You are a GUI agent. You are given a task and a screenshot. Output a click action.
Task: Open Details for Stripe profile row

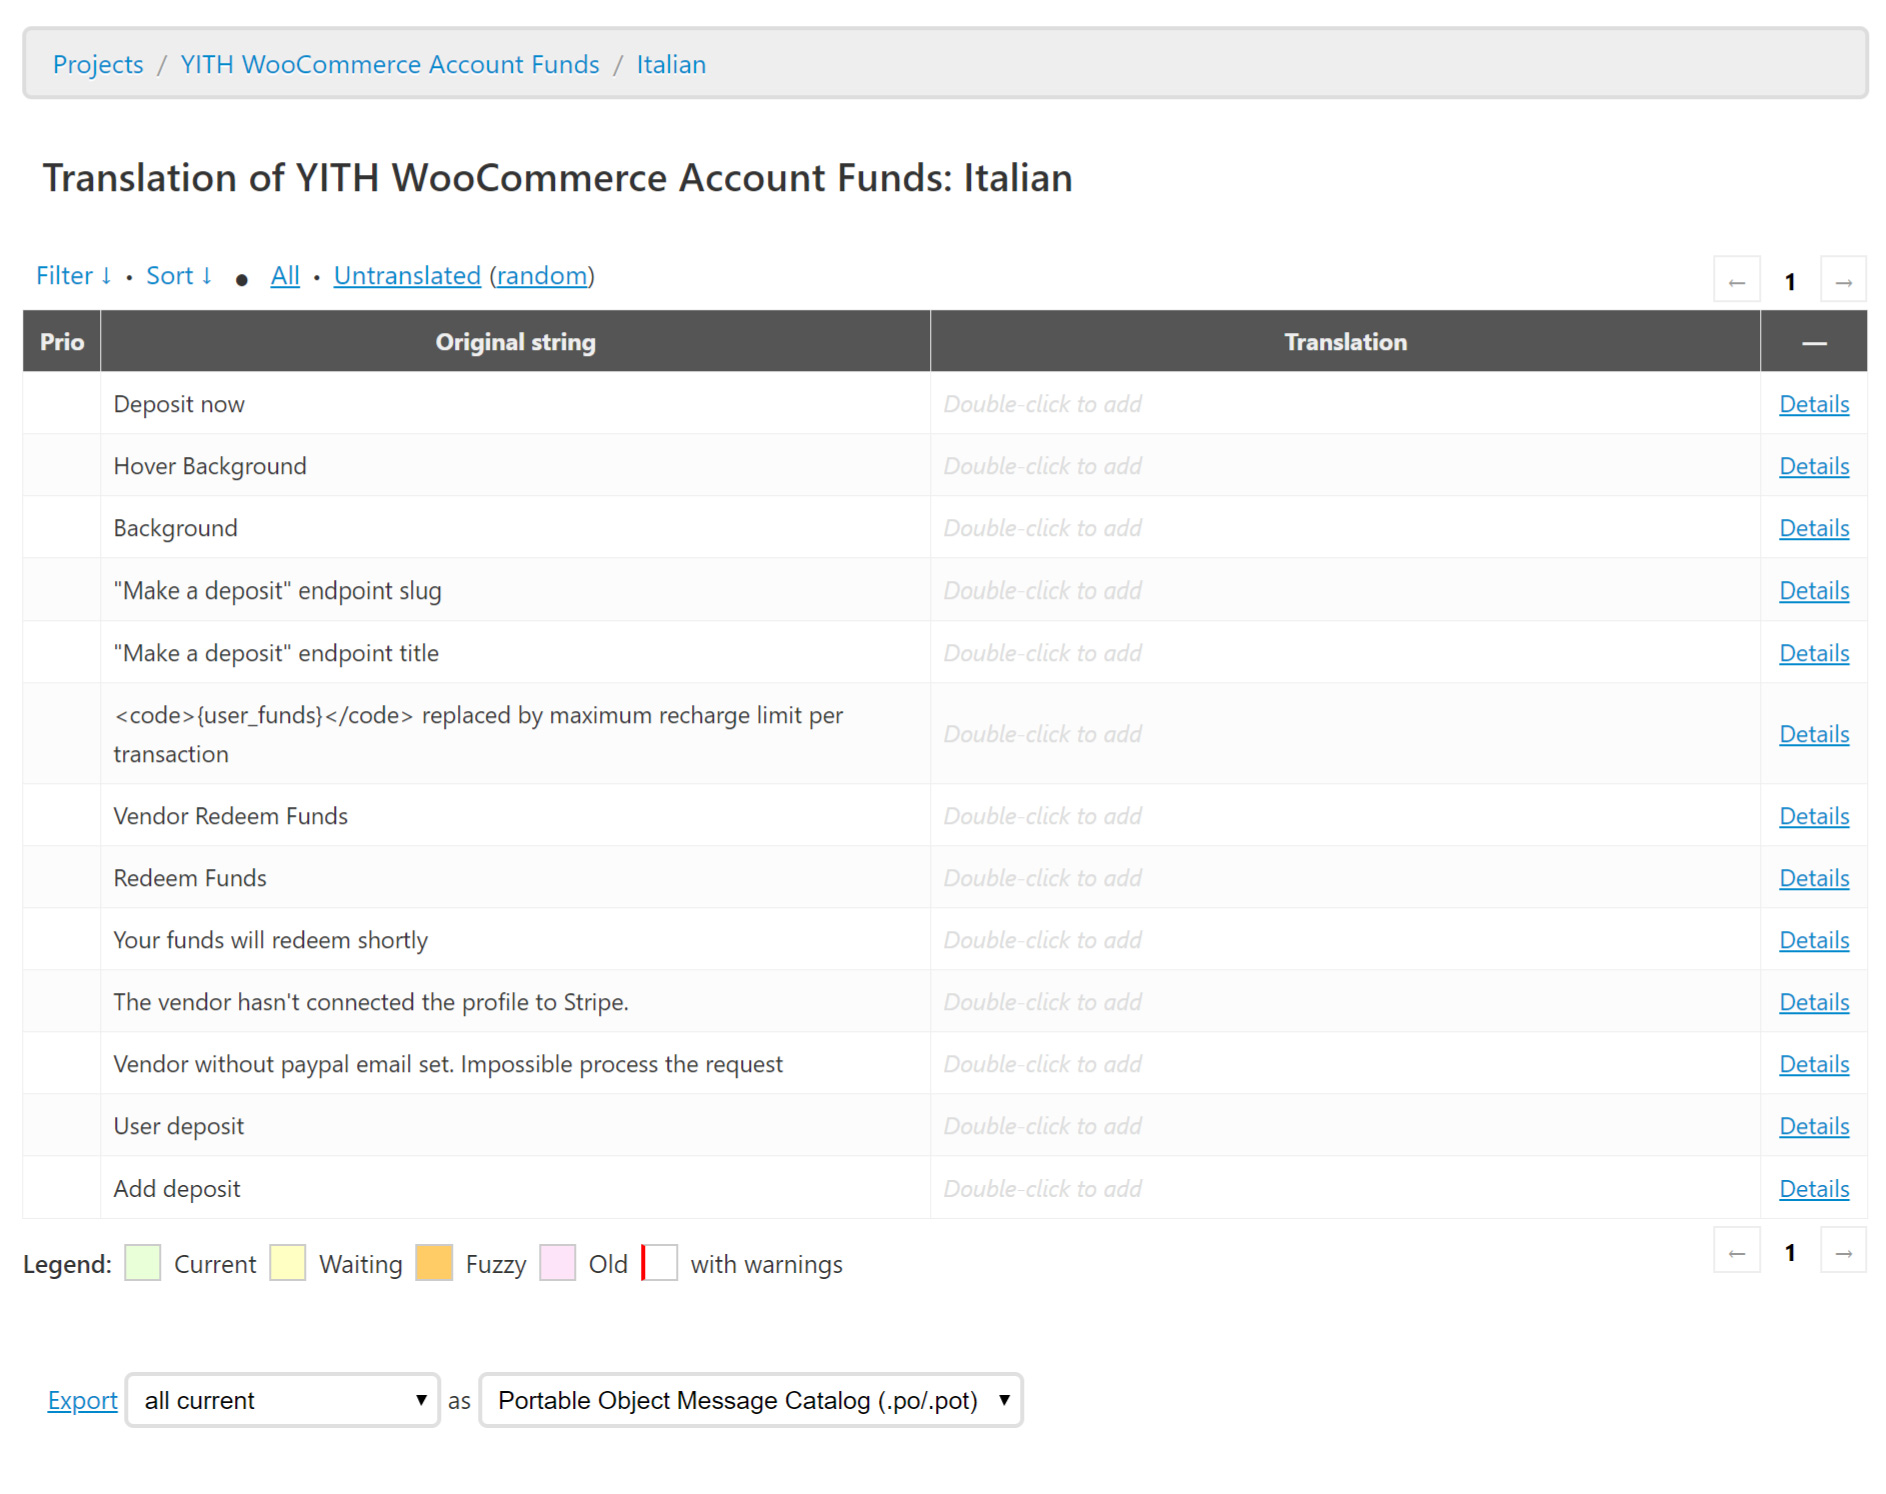click(1814, 1002)
